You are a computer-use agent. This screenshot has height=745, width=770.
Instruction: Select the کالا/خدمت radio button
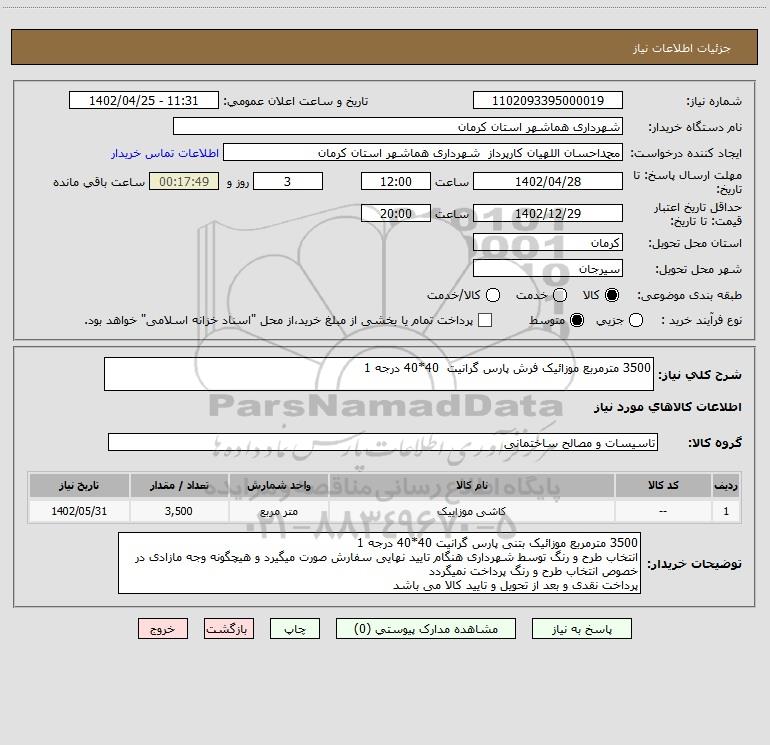tap(493, 295)
